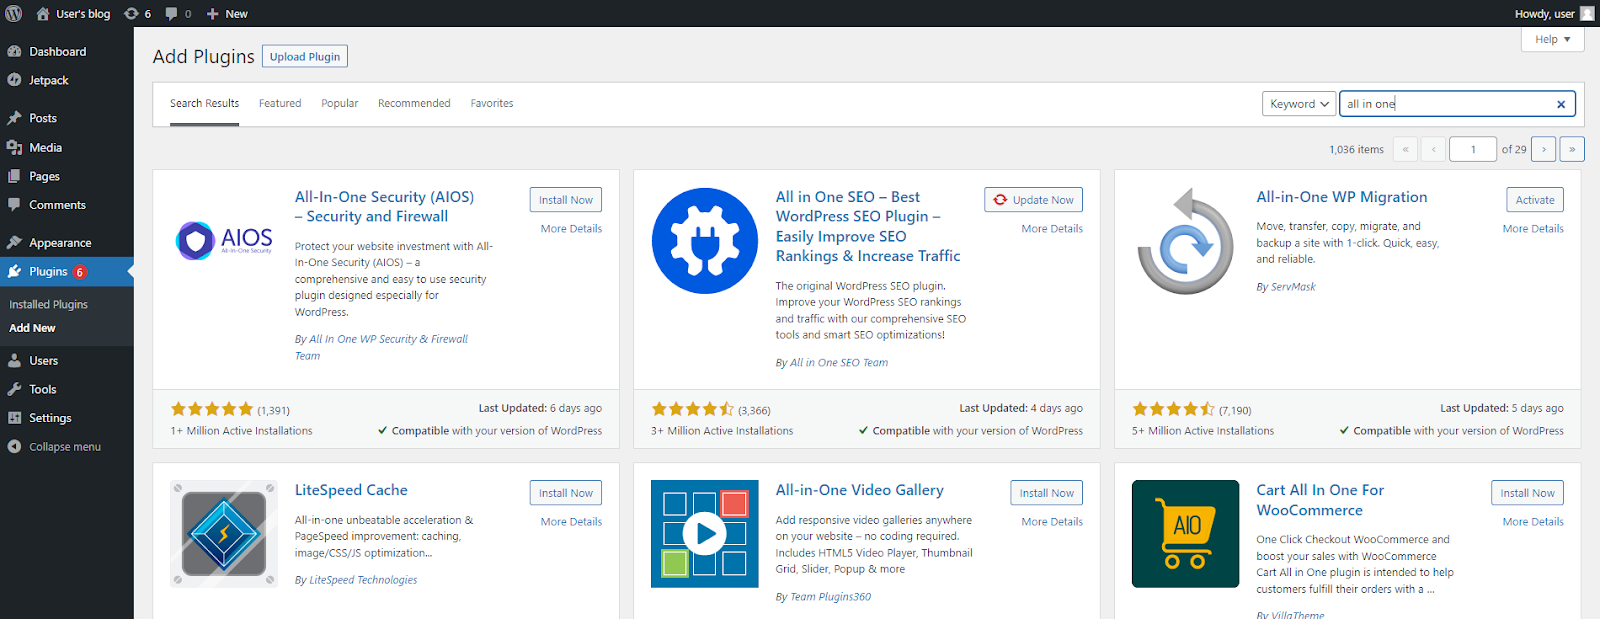Image resolution: width=1600 pixels, height=619 pixels.
Task: Switch to Featured tab
Action: [280, 103]
